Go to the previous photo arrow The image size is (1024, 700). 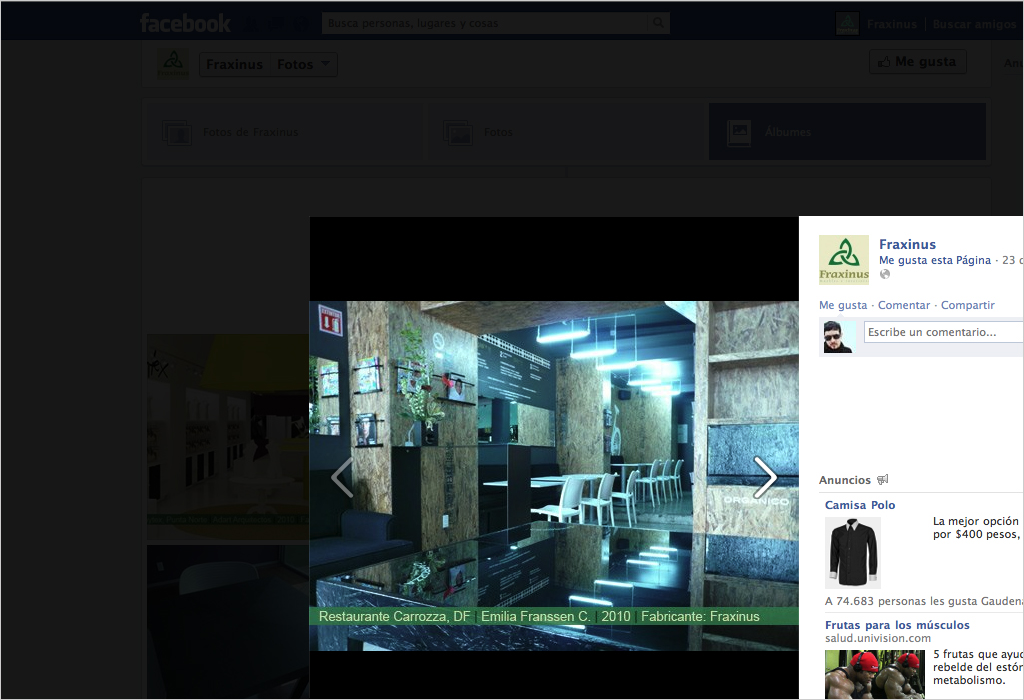click(342, 477)
